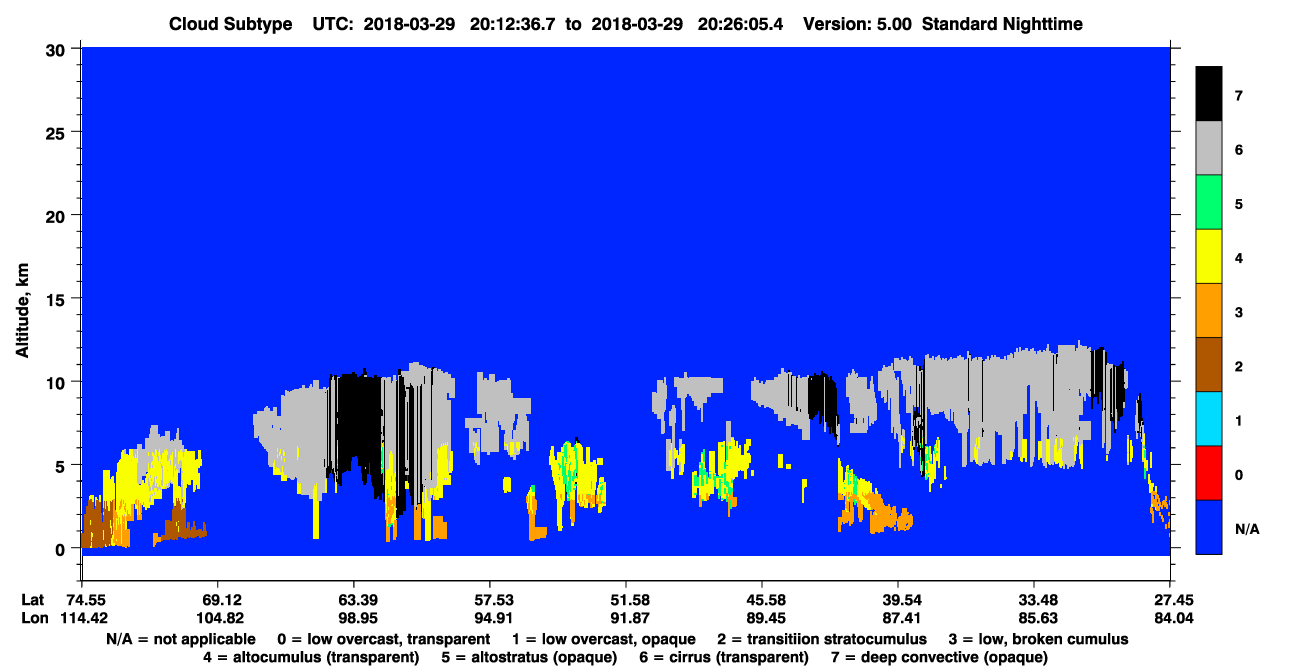Click longitude value 114.42
This screenshot has width=1300, height=667.
tap(82, 618)
